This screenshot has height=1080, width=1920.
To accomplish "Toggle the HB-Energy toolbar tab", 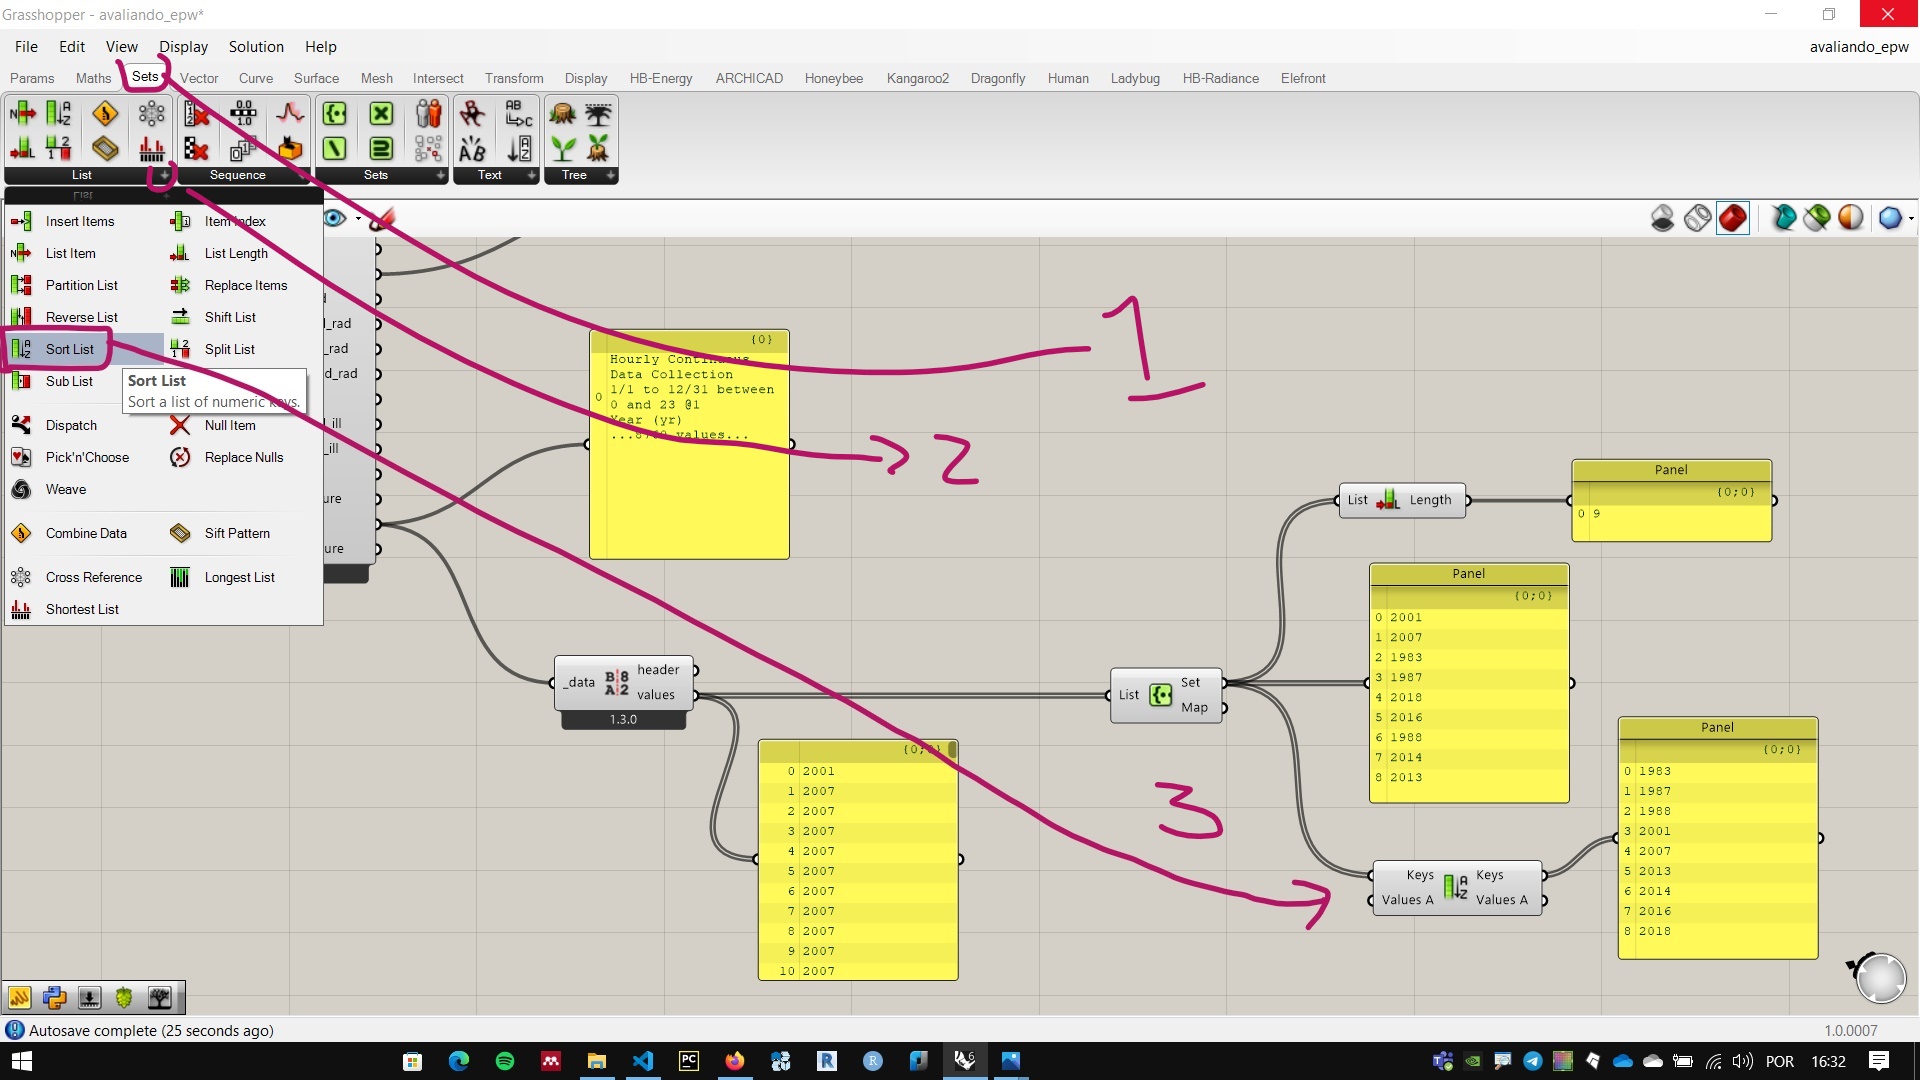I will [x=659, y=78].
